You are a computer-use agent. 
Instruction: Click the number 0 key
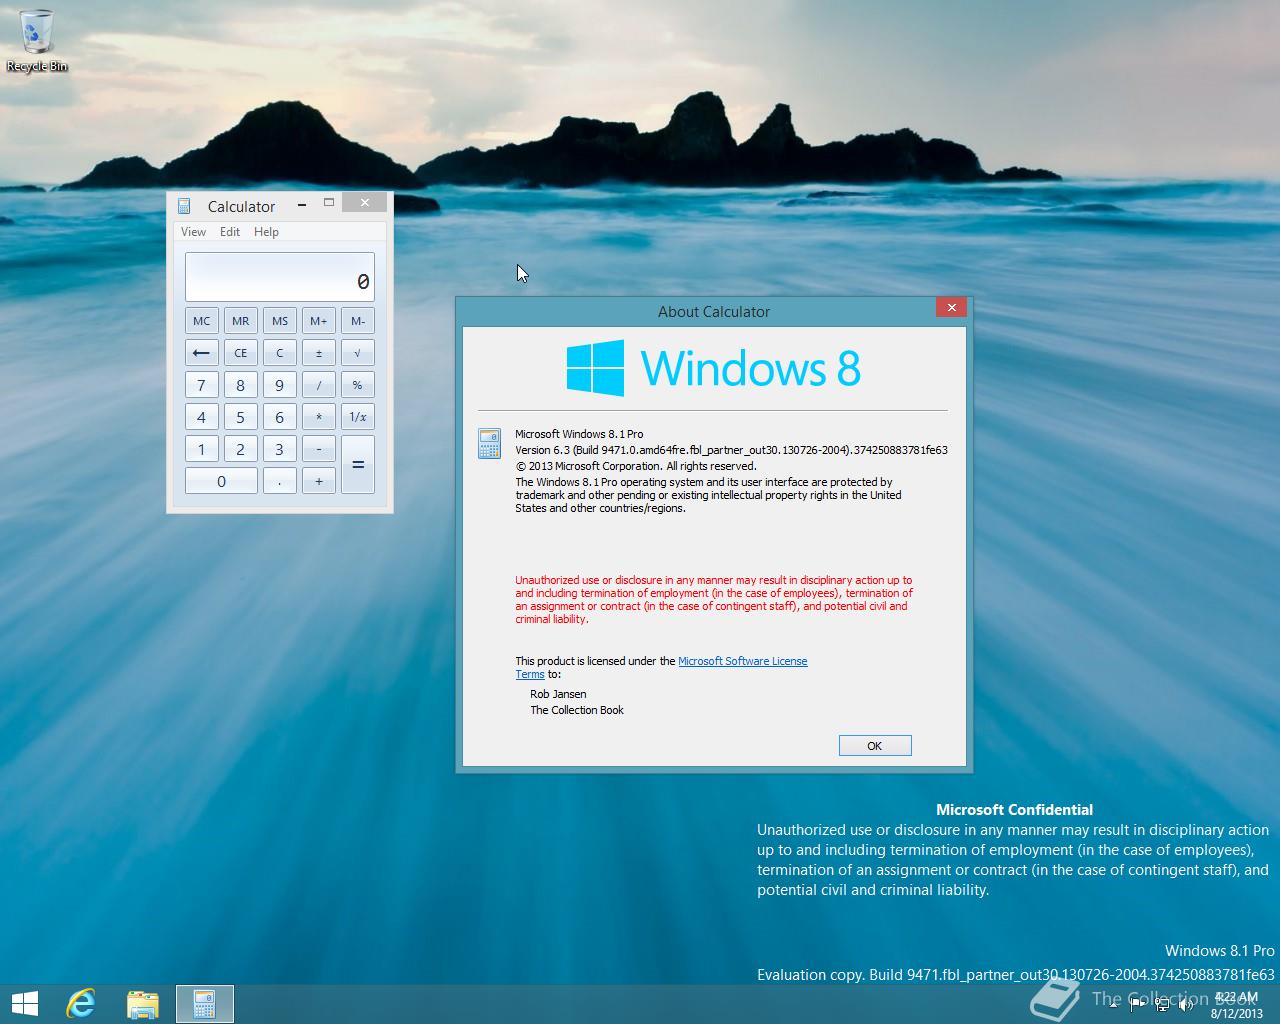tap(221, 481)
